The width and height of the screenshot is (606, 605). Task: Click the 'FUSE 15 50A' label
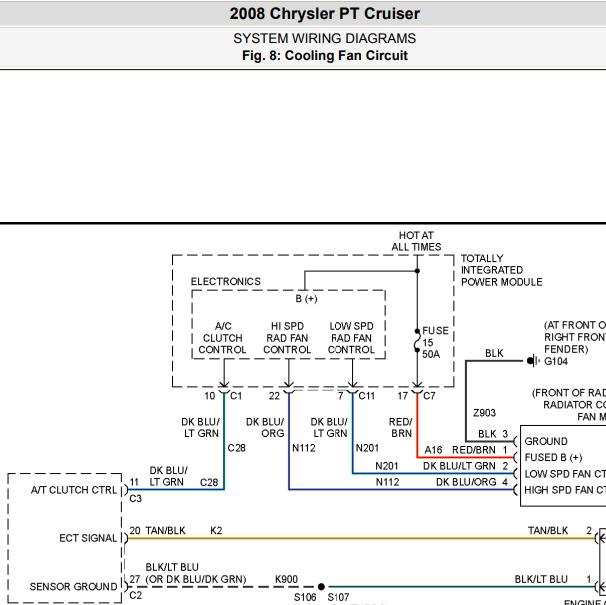pos(435,342)
